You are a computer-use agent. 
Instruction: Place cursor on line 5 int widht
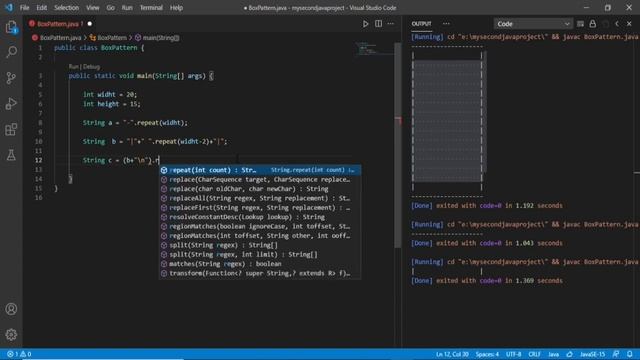pos(110,94)
